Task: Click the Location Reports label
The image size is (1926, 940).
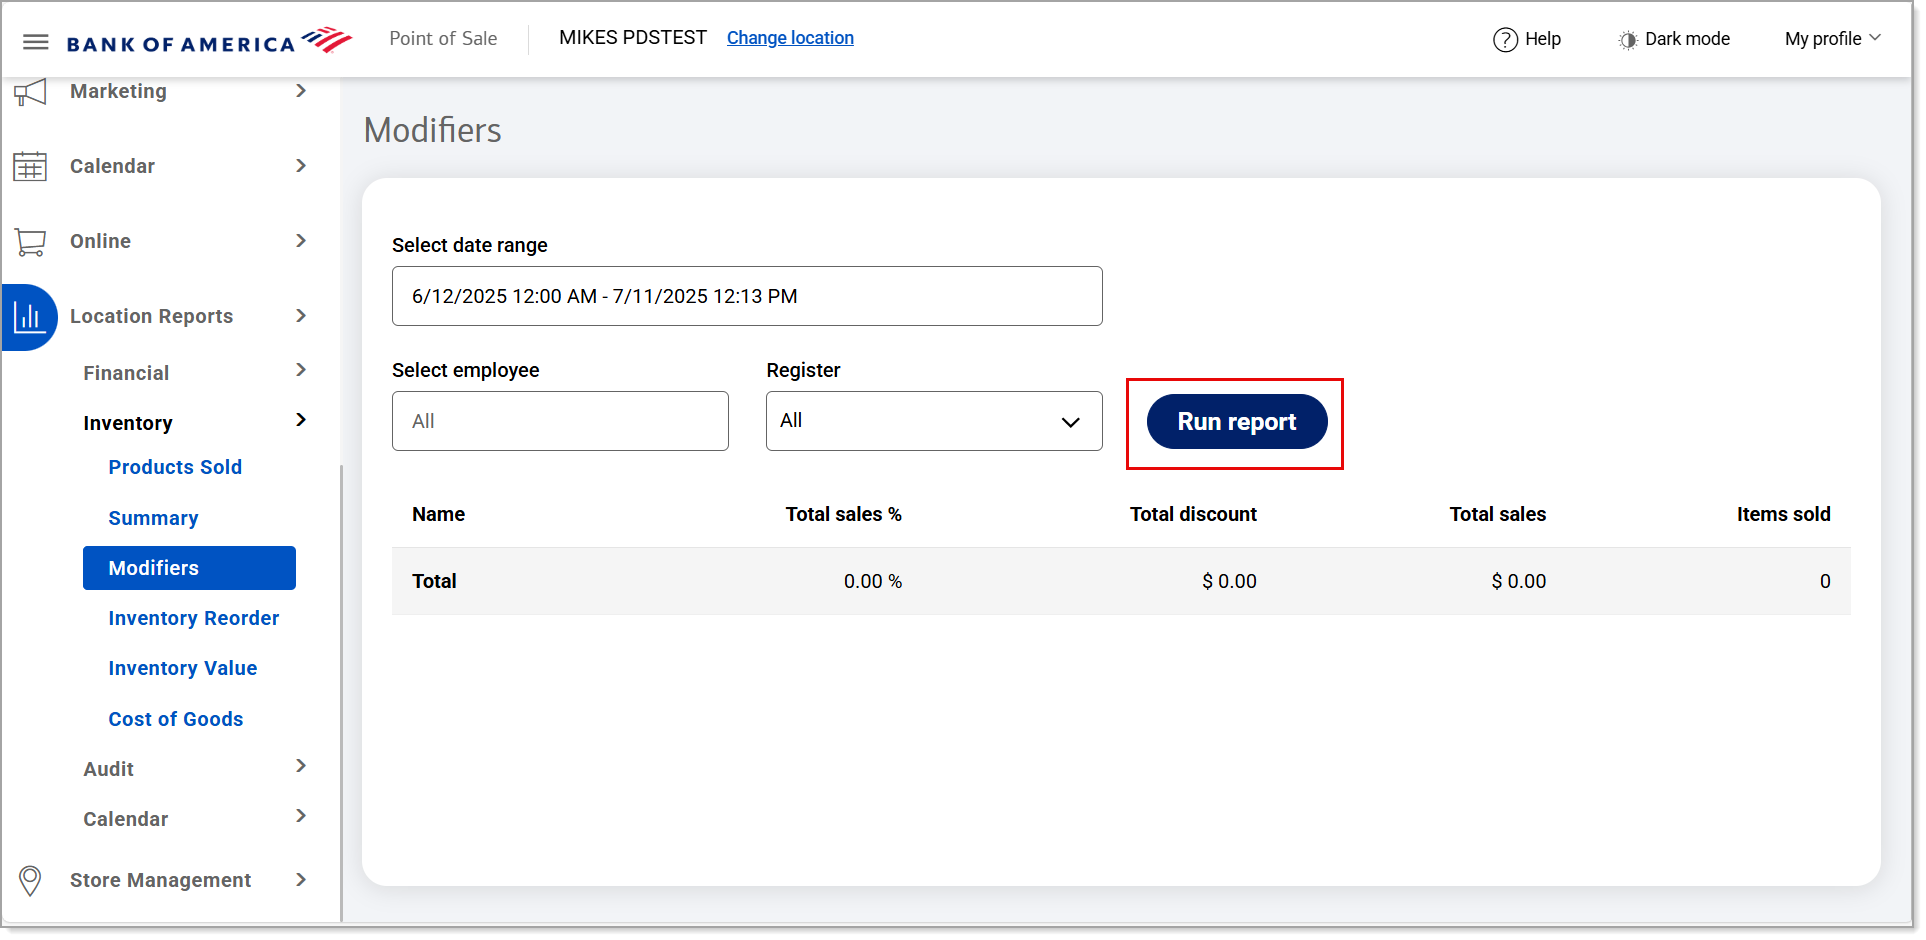Action: (151, 316)
